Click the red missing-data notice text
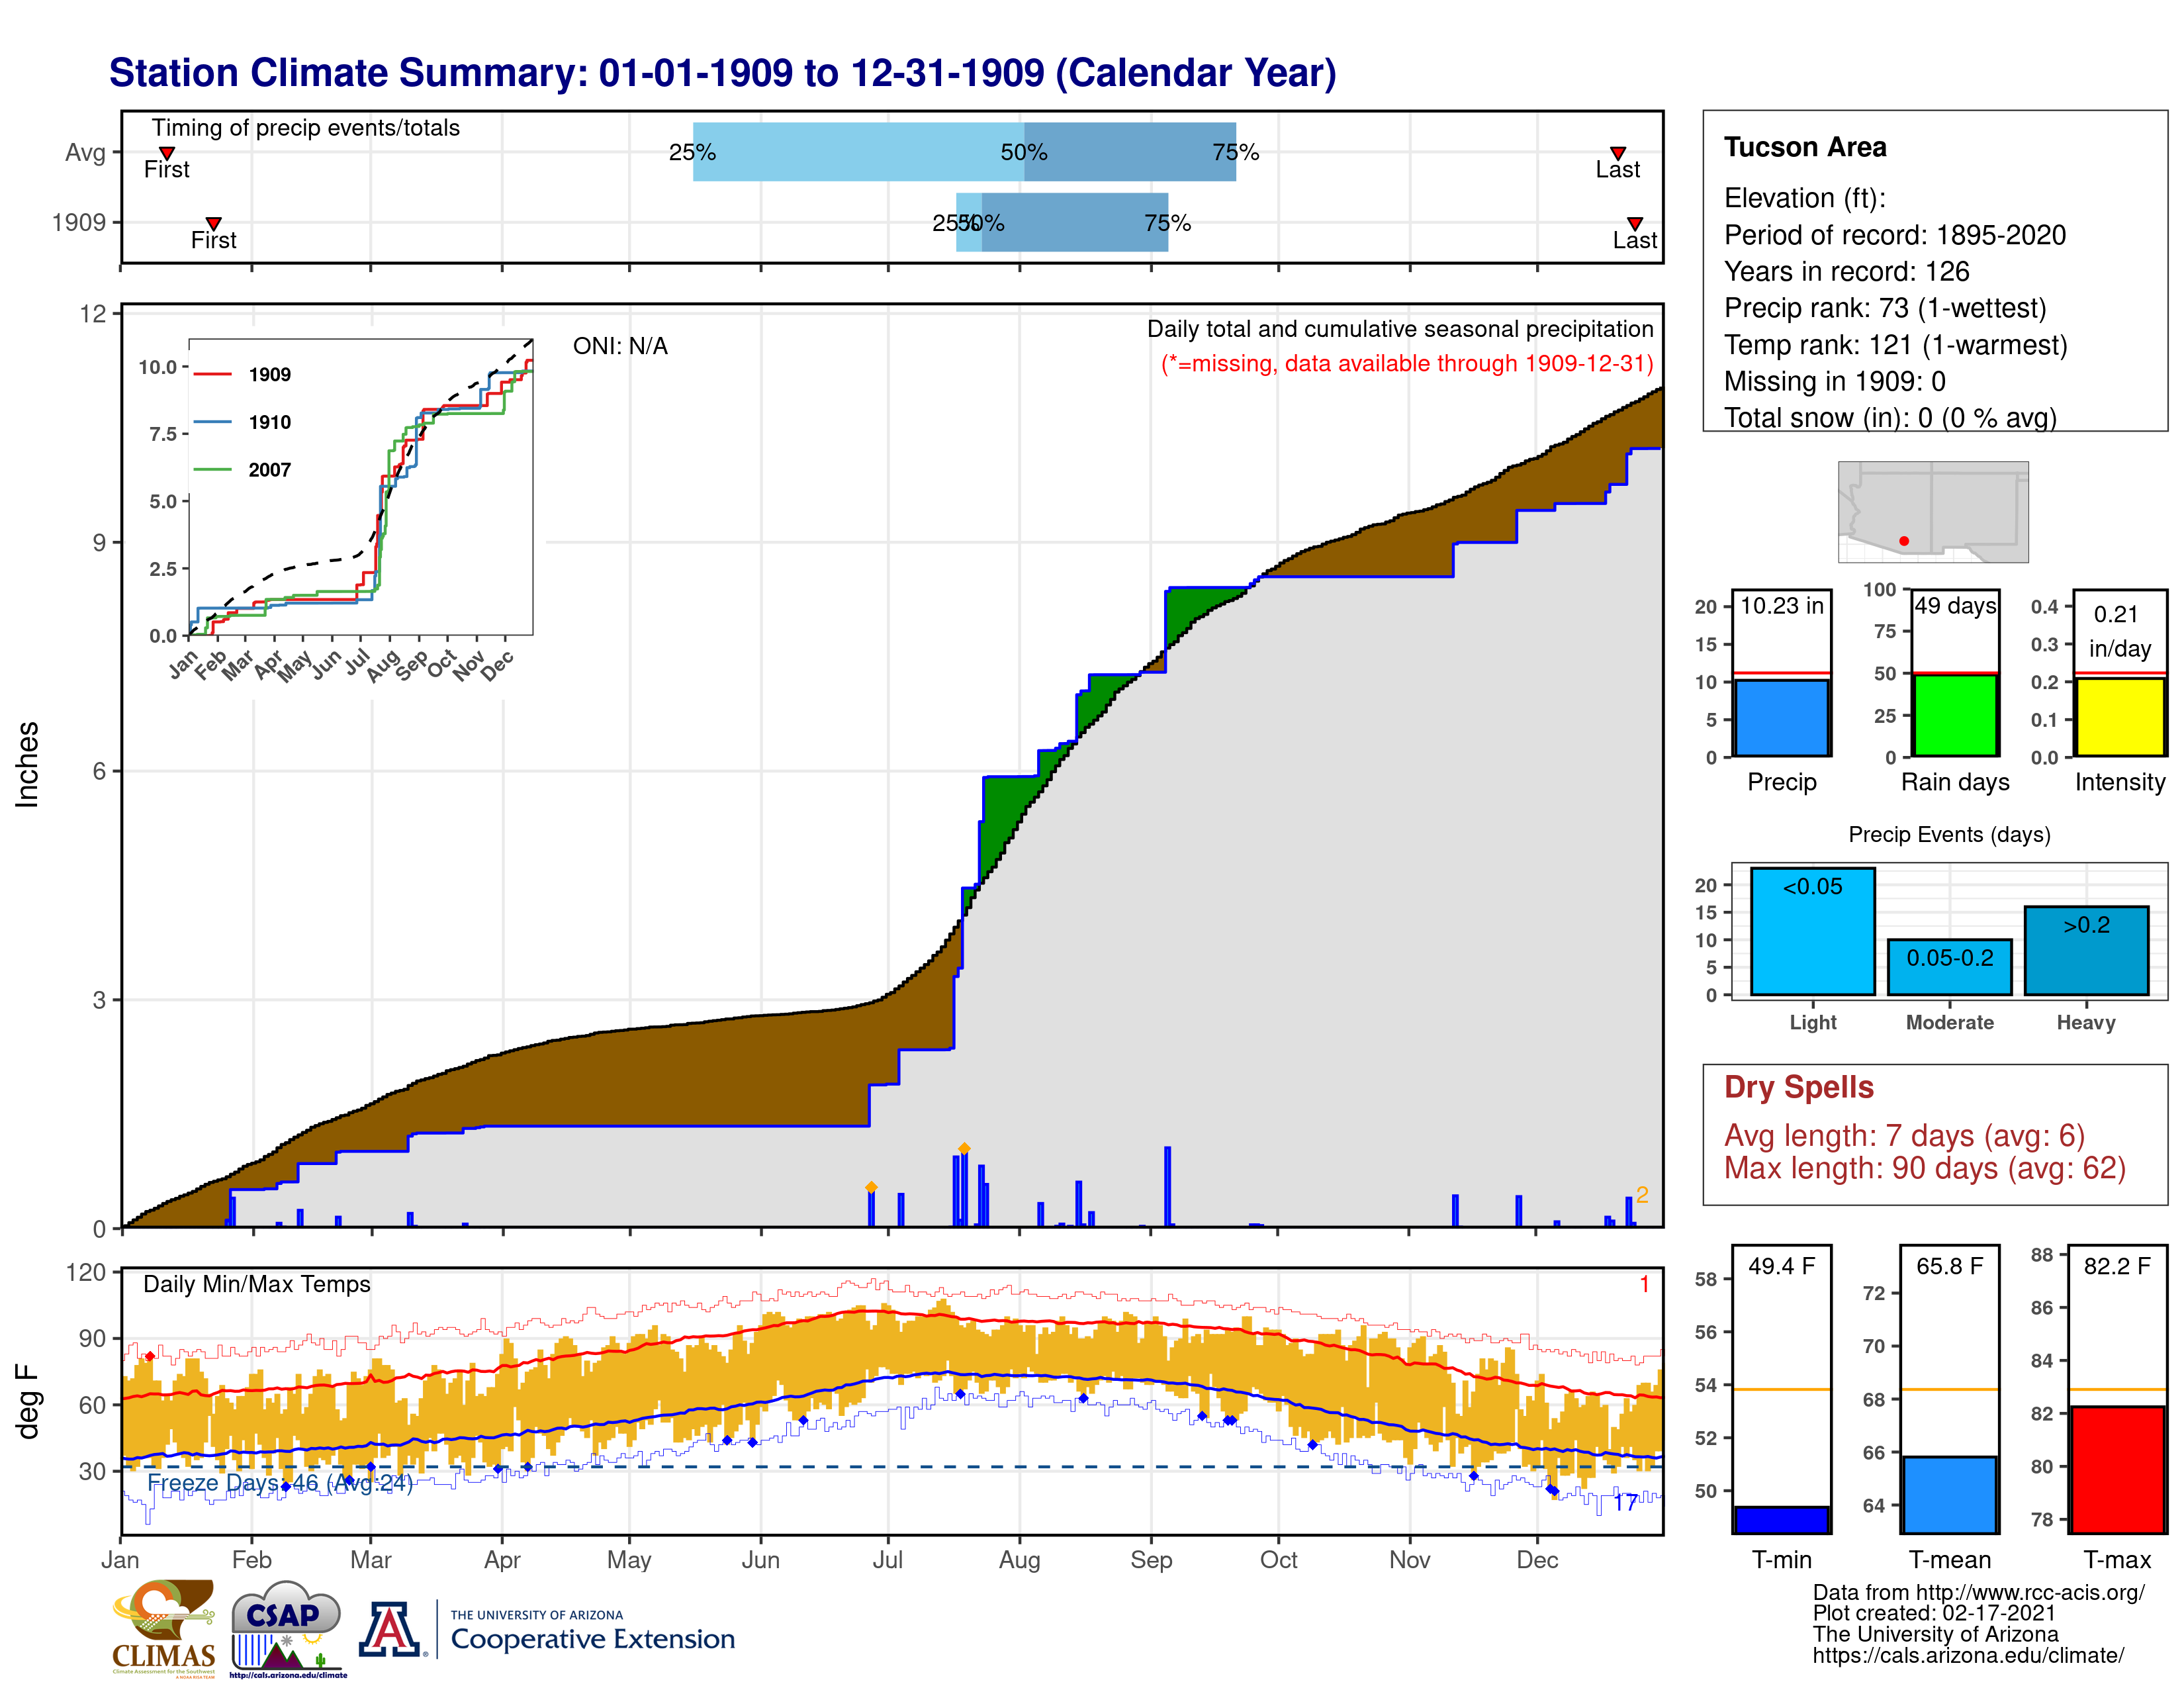2184x1688 pixels. click(x=1407, y=363)
